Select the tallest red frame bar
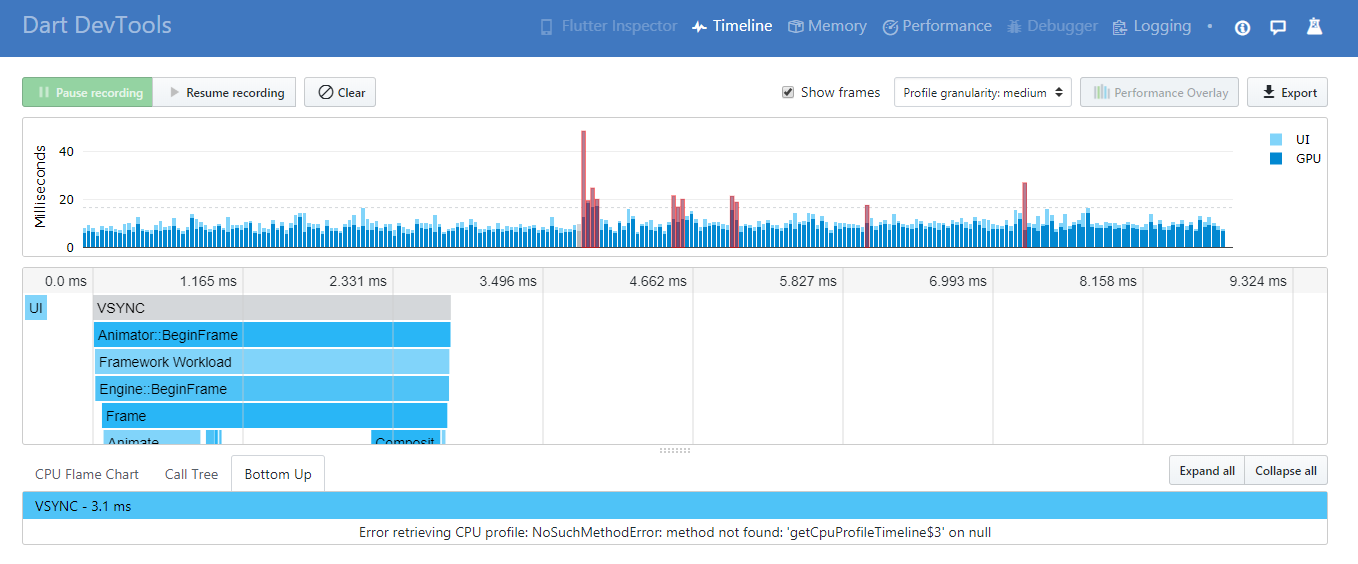This screenshot has height=564, width=1358. [x=583, y=189]
